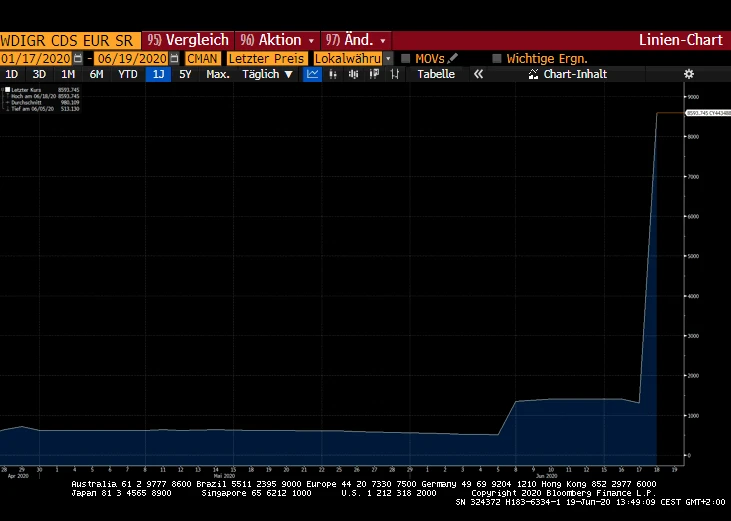Open chart settings gear icon

pos(688,74)
